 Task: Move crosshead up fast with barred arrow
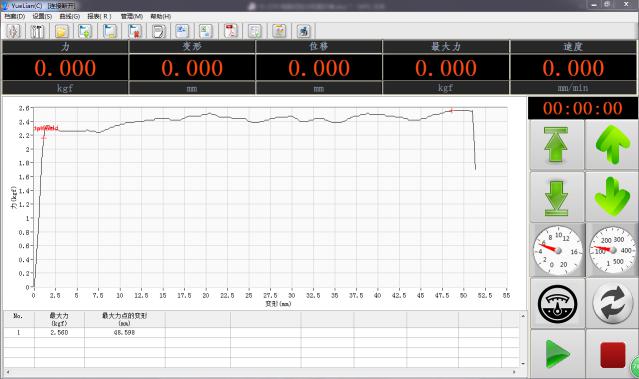point(556,145)
